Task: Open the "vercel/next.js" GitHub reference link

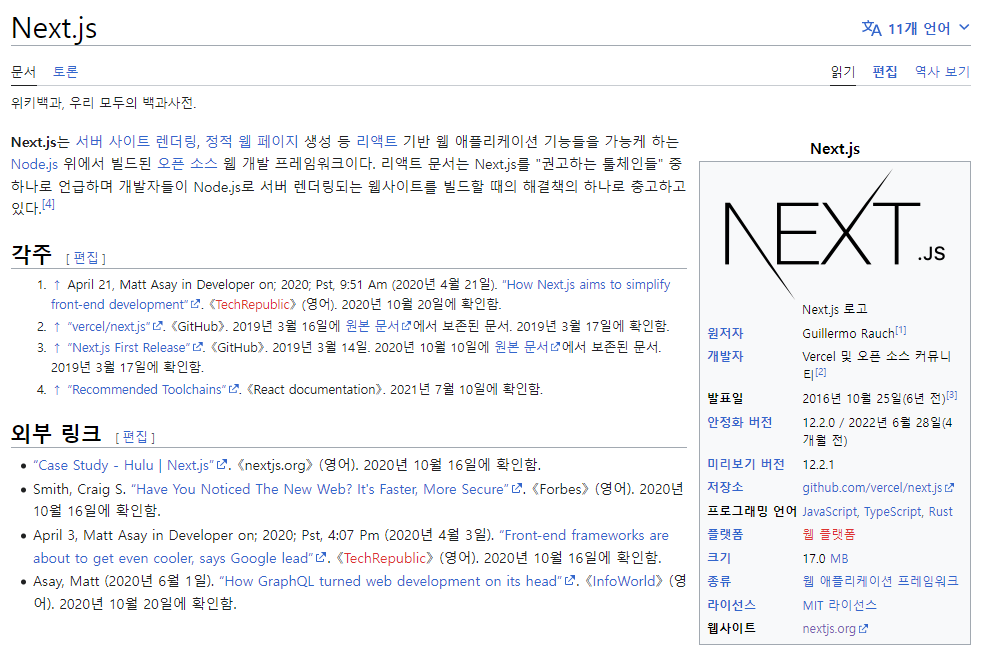Action: click(x=115, y=326)
